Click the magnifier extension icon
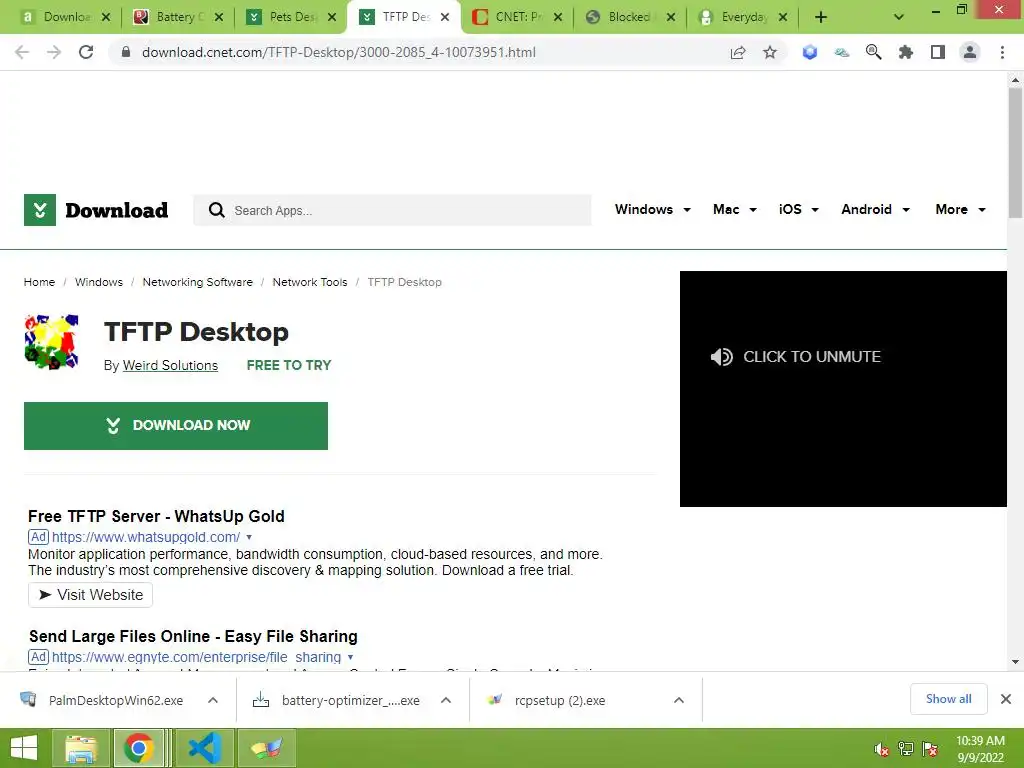1024x768 pixels. pyautogui.click(x=873, y=52)
